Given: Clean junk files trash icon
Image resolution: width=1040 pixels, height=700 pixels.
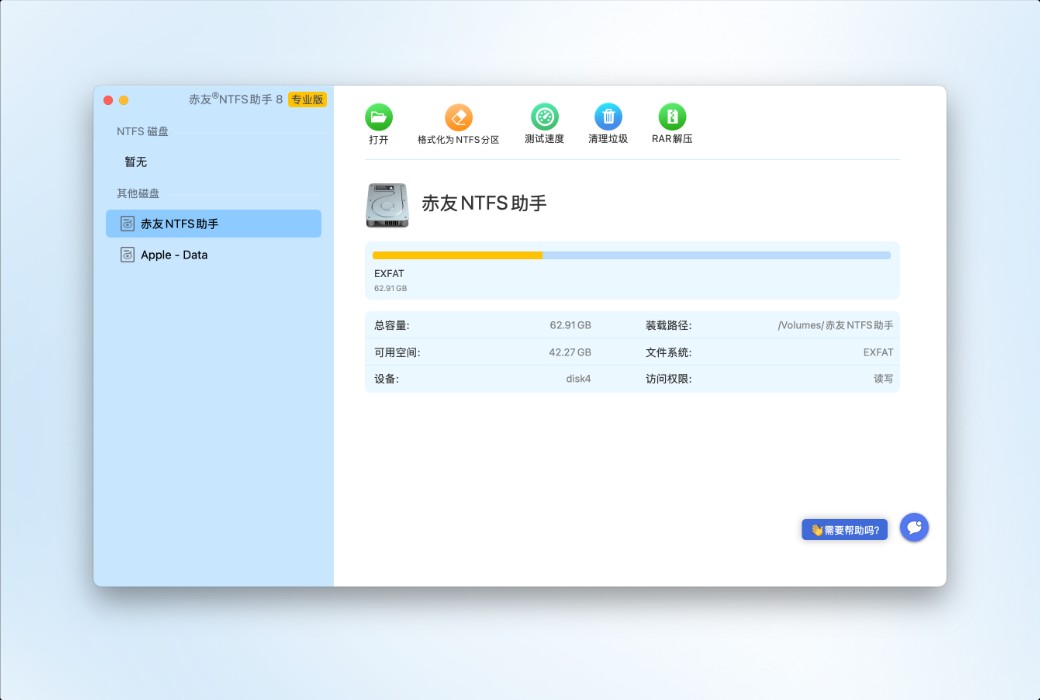Looking at the screenshot, I should (608, 117).
